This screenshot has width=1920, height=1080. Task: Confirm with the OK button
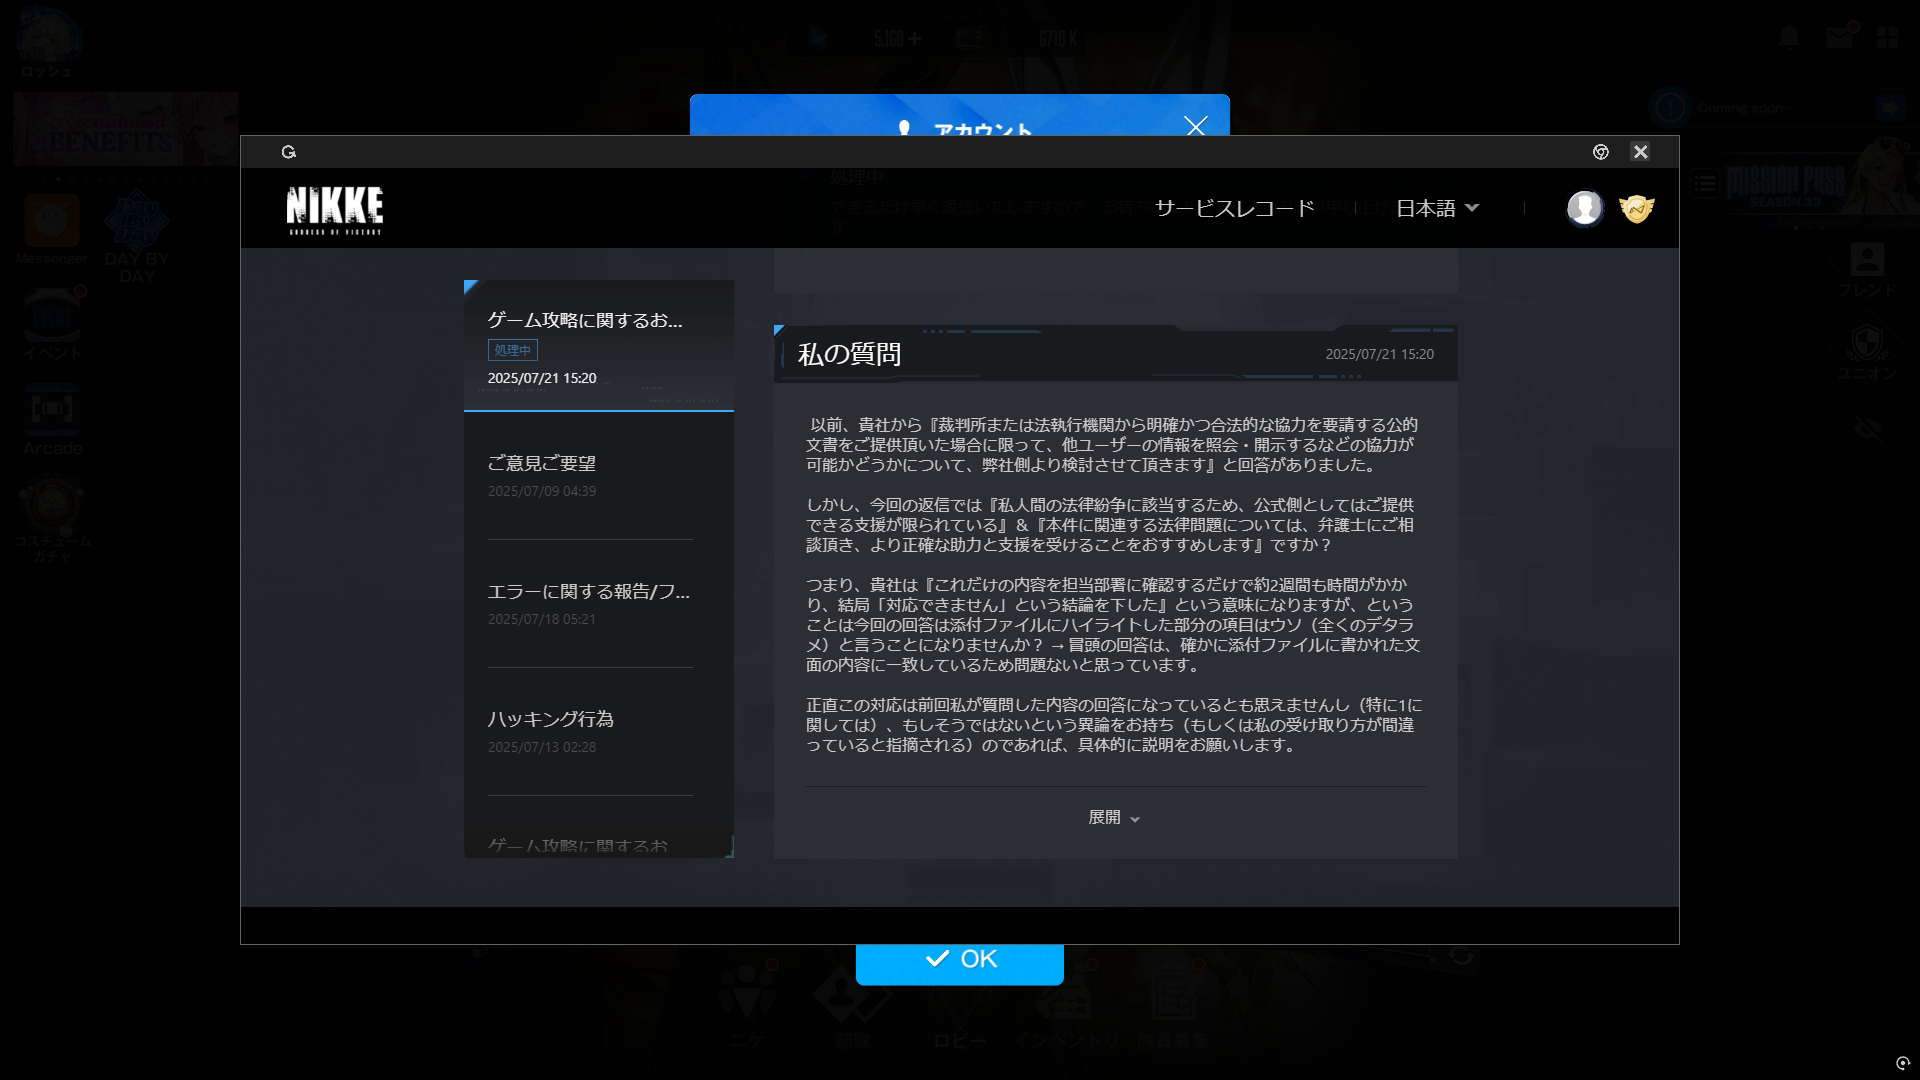(x=960, y=960)
